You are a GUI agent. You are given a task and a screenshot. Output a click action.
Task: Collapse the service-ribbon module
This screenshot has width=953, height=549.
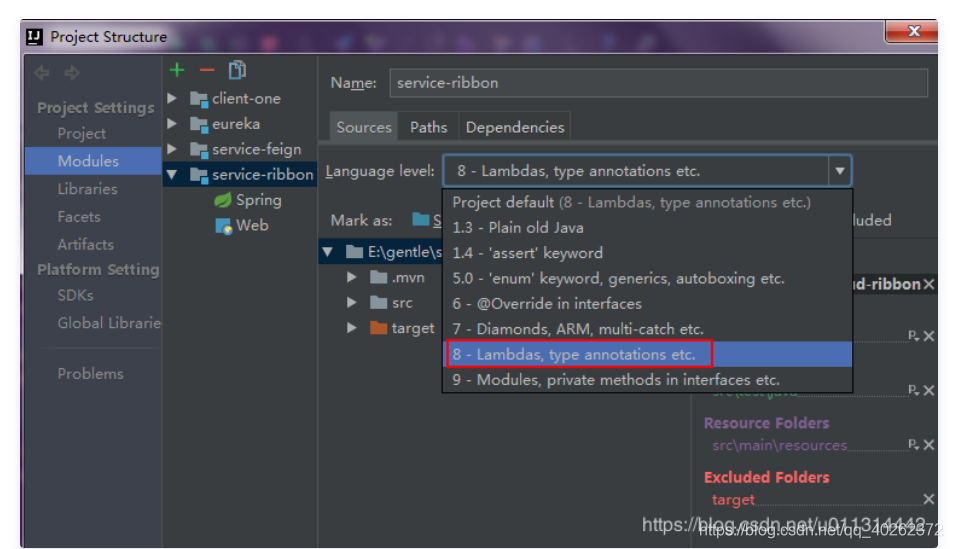[172, 174]
